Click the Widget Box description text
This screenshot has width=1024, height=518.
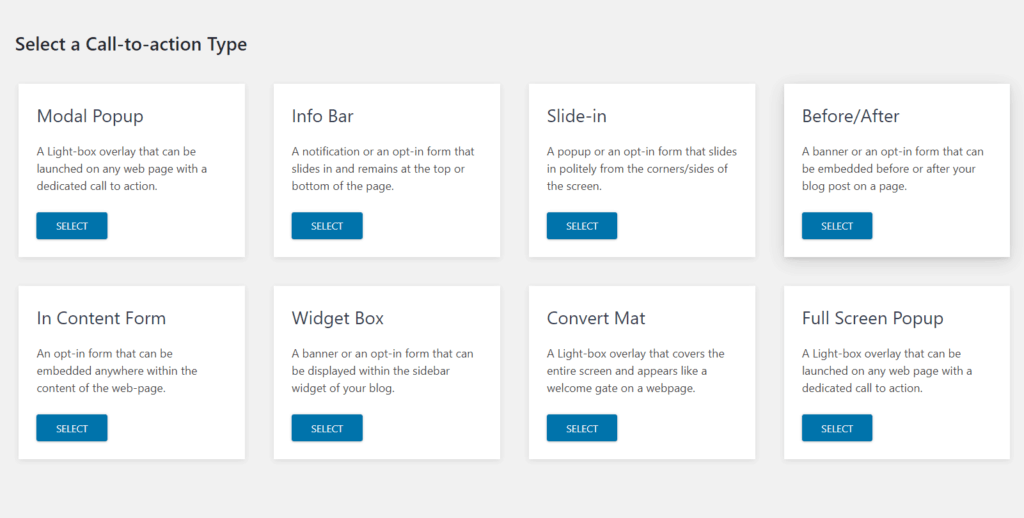383,370
